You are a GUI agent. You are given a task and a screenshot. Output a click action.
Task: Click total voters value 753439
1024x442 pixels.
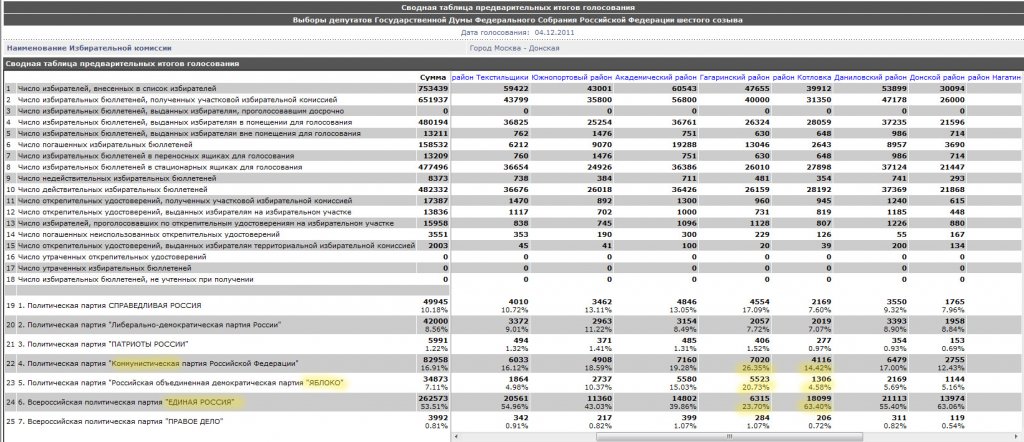click(433, 88)
